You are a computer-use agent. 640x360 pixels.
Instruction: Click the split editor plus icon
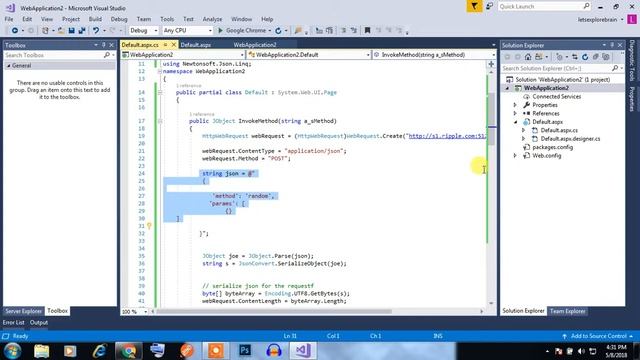tap(491, 64)
